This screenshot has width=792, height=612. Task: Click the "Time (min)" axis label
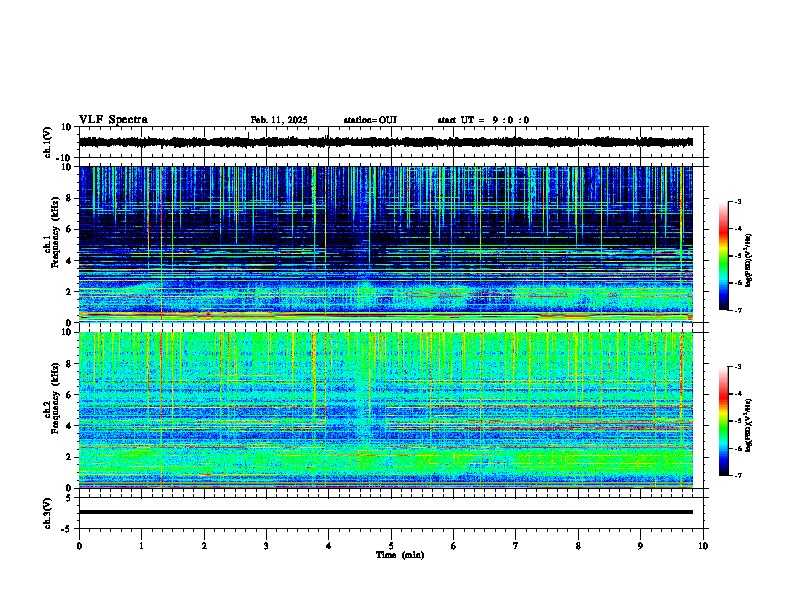point(400,555)
